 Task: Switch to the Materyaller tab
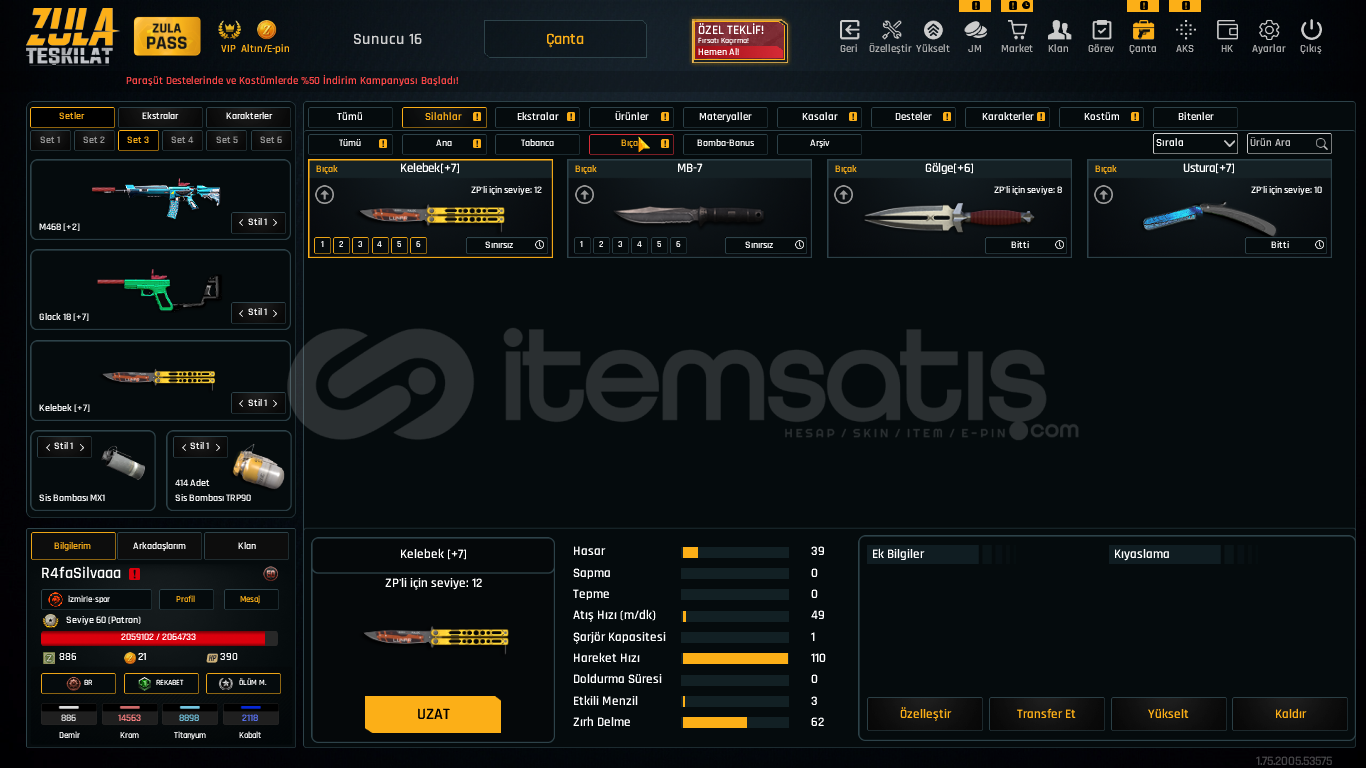click(x=725, y=117)
